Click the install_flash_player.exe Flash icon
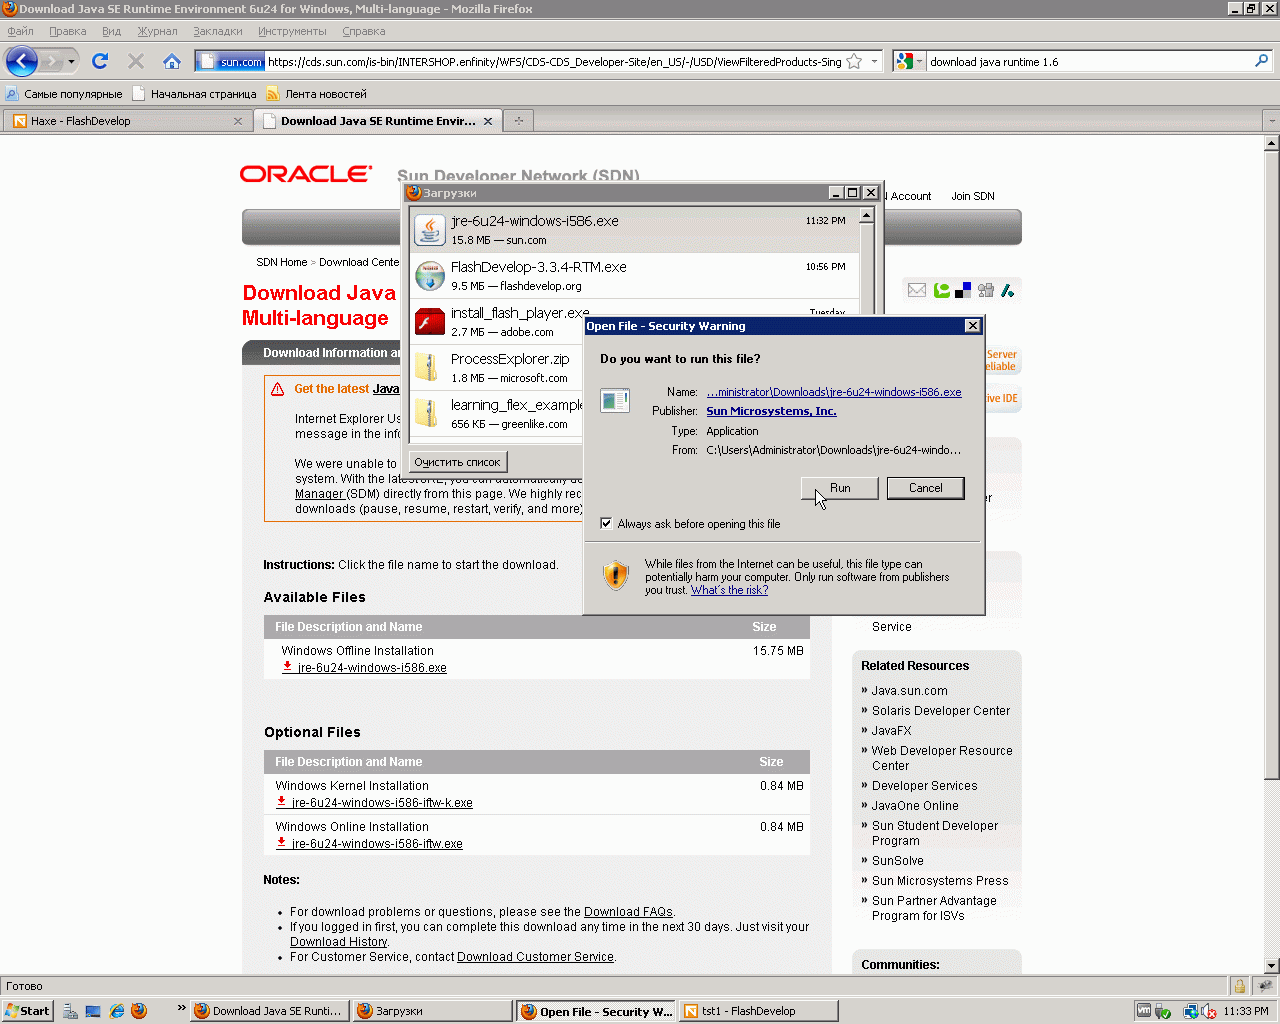1280x1024 pixels. (x=429, y=322)
